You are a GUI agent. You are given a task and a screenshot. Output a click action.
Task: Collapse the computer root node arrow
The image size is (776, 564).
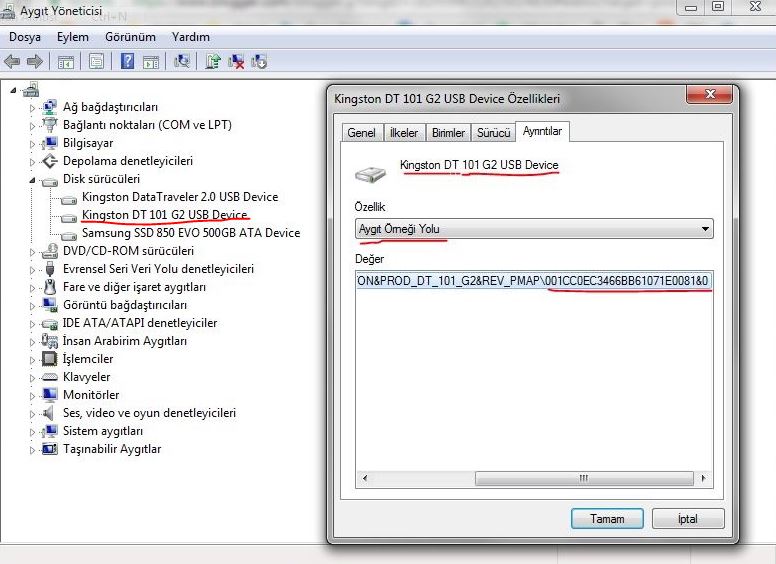[13, 91]
